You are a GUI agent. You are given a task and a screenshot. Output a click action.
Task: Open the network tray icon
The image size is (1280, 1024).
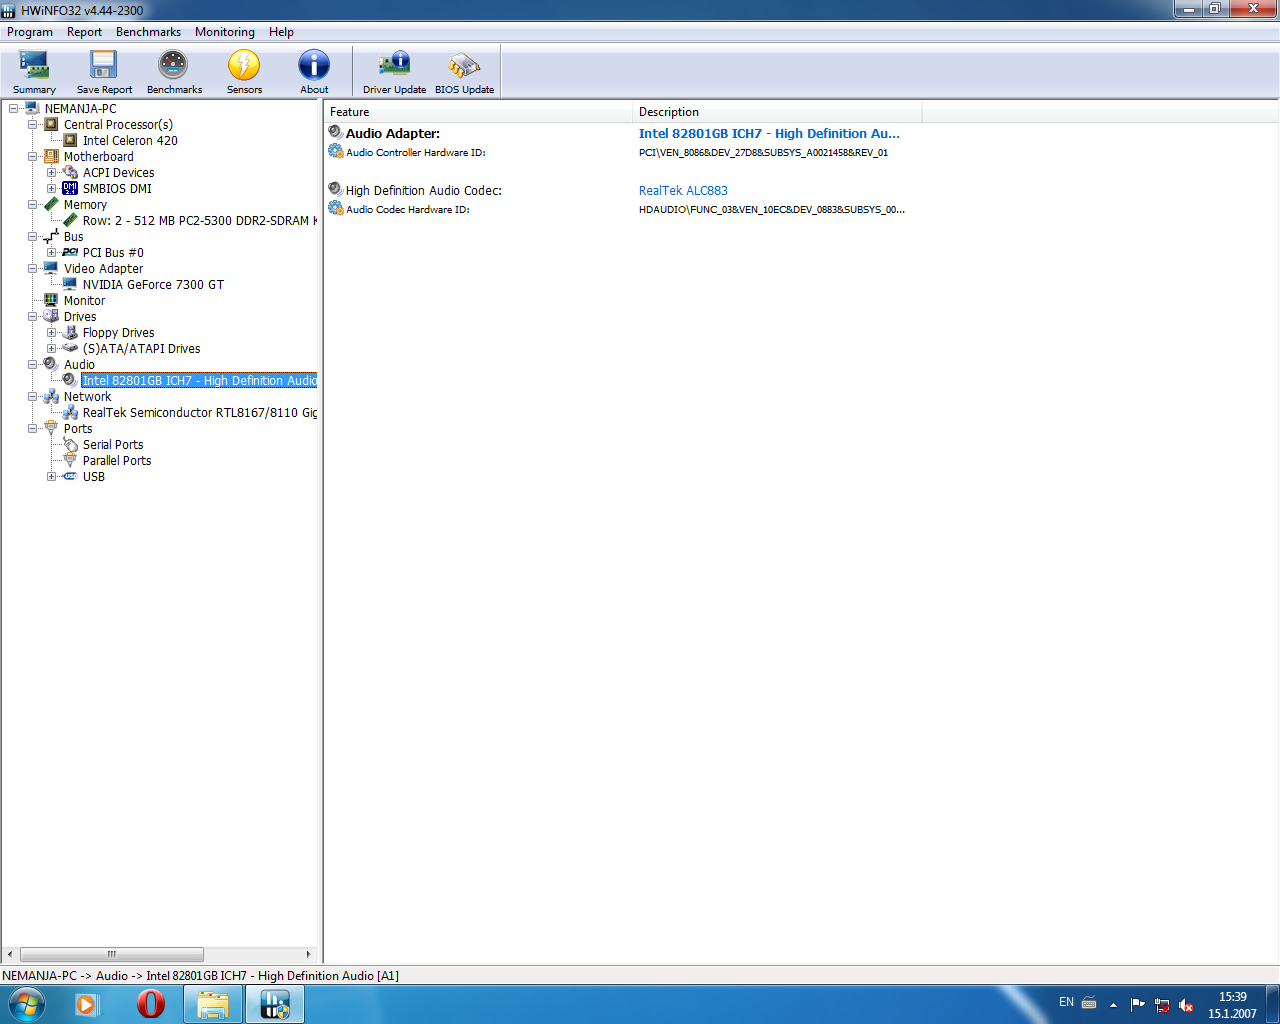coord(1162,1005)
